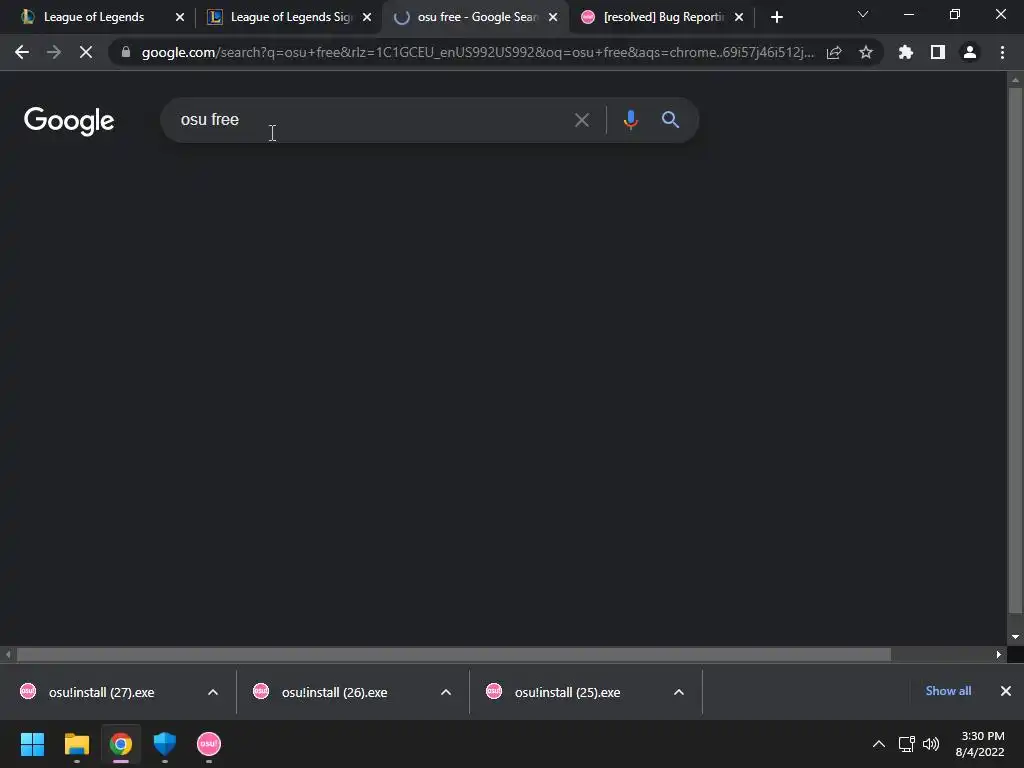Click the horizontal scrollbar thumb
This screenshot has width=1024, height=768.
(x=454, y=654)
